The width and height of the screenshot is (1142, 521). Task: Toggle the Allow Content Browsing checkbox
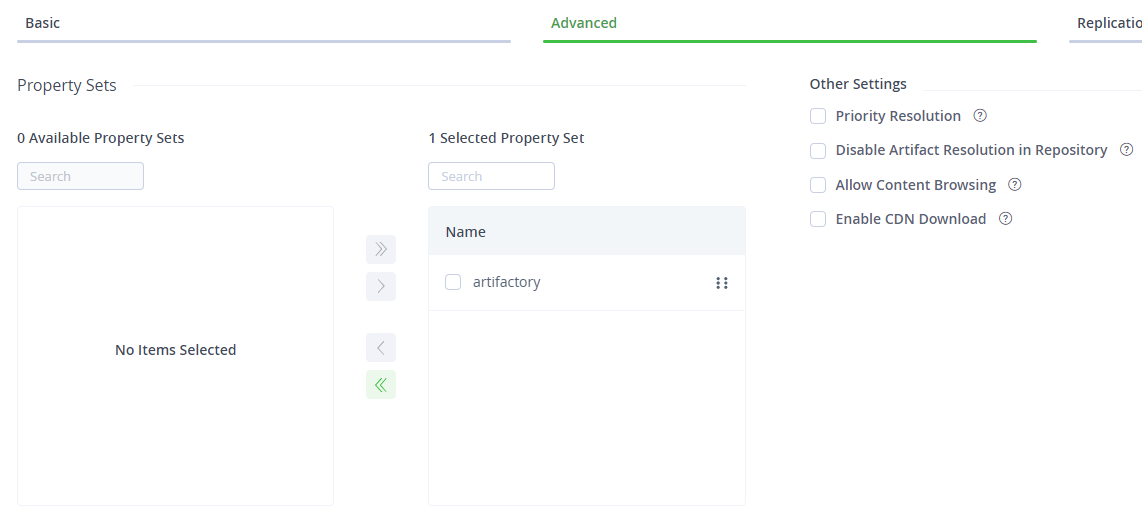[818, 185]
